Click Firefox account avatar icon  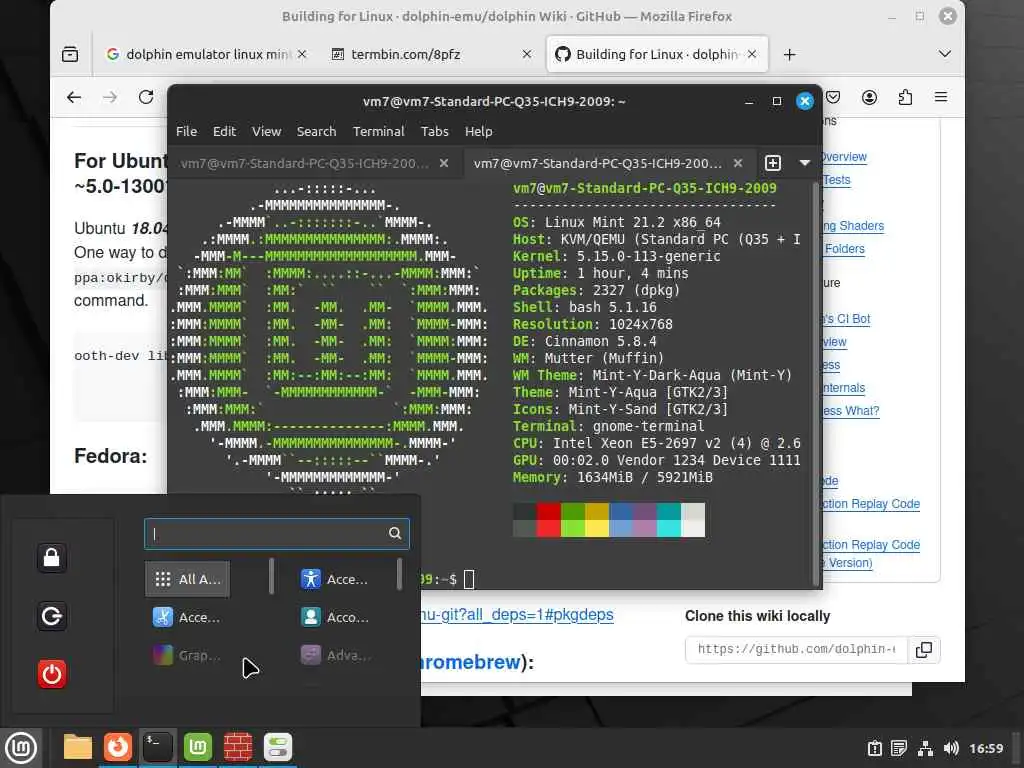point(869,97)
